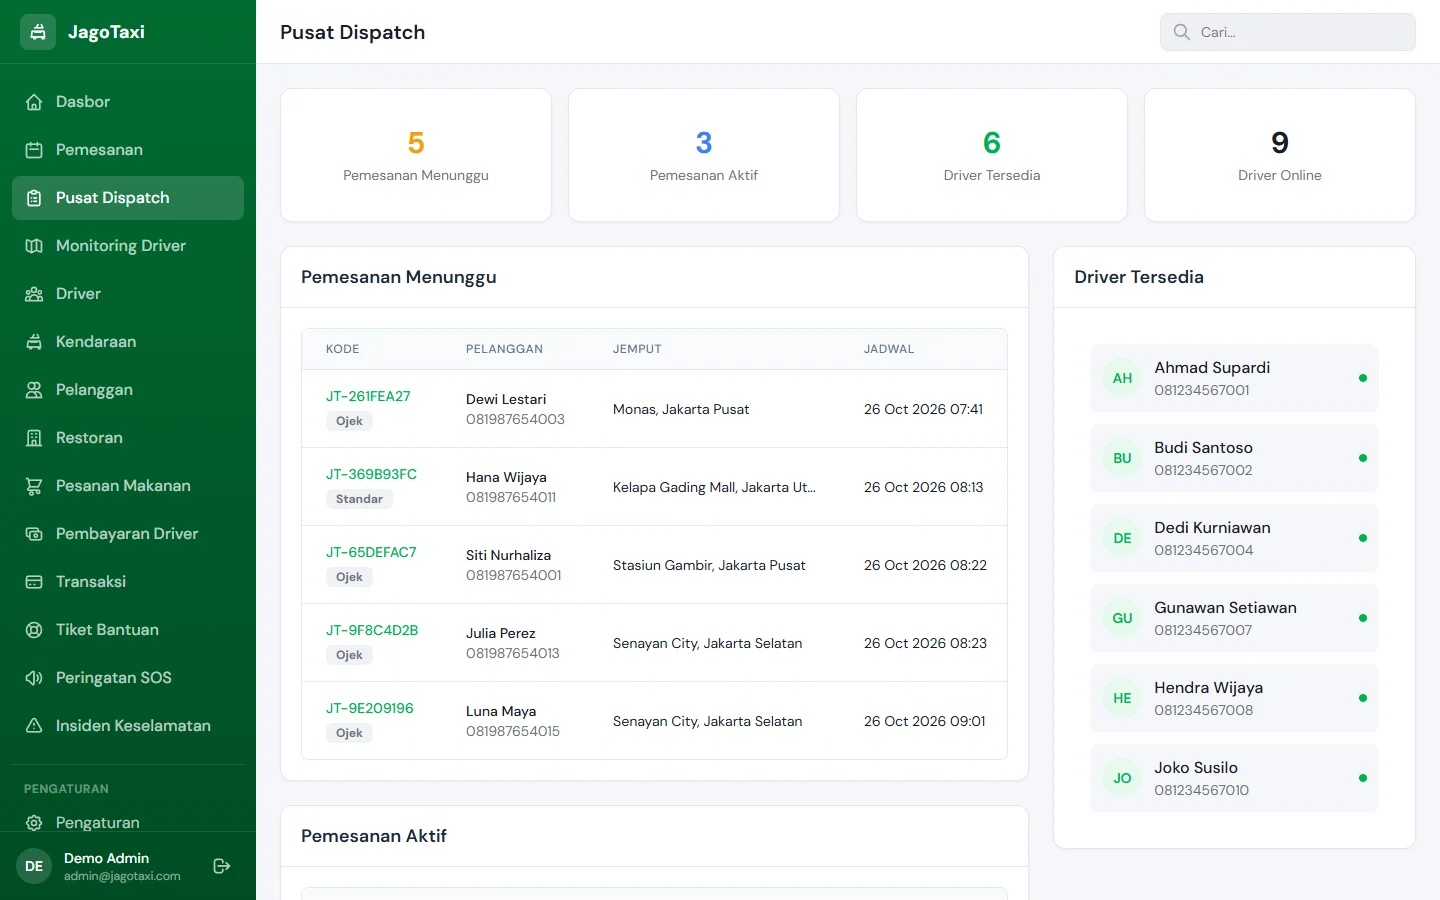This screenshot has width=1440, height=900.
Task: Click the JagoTaxi logo icon
Action: click(x=38, y=32)
